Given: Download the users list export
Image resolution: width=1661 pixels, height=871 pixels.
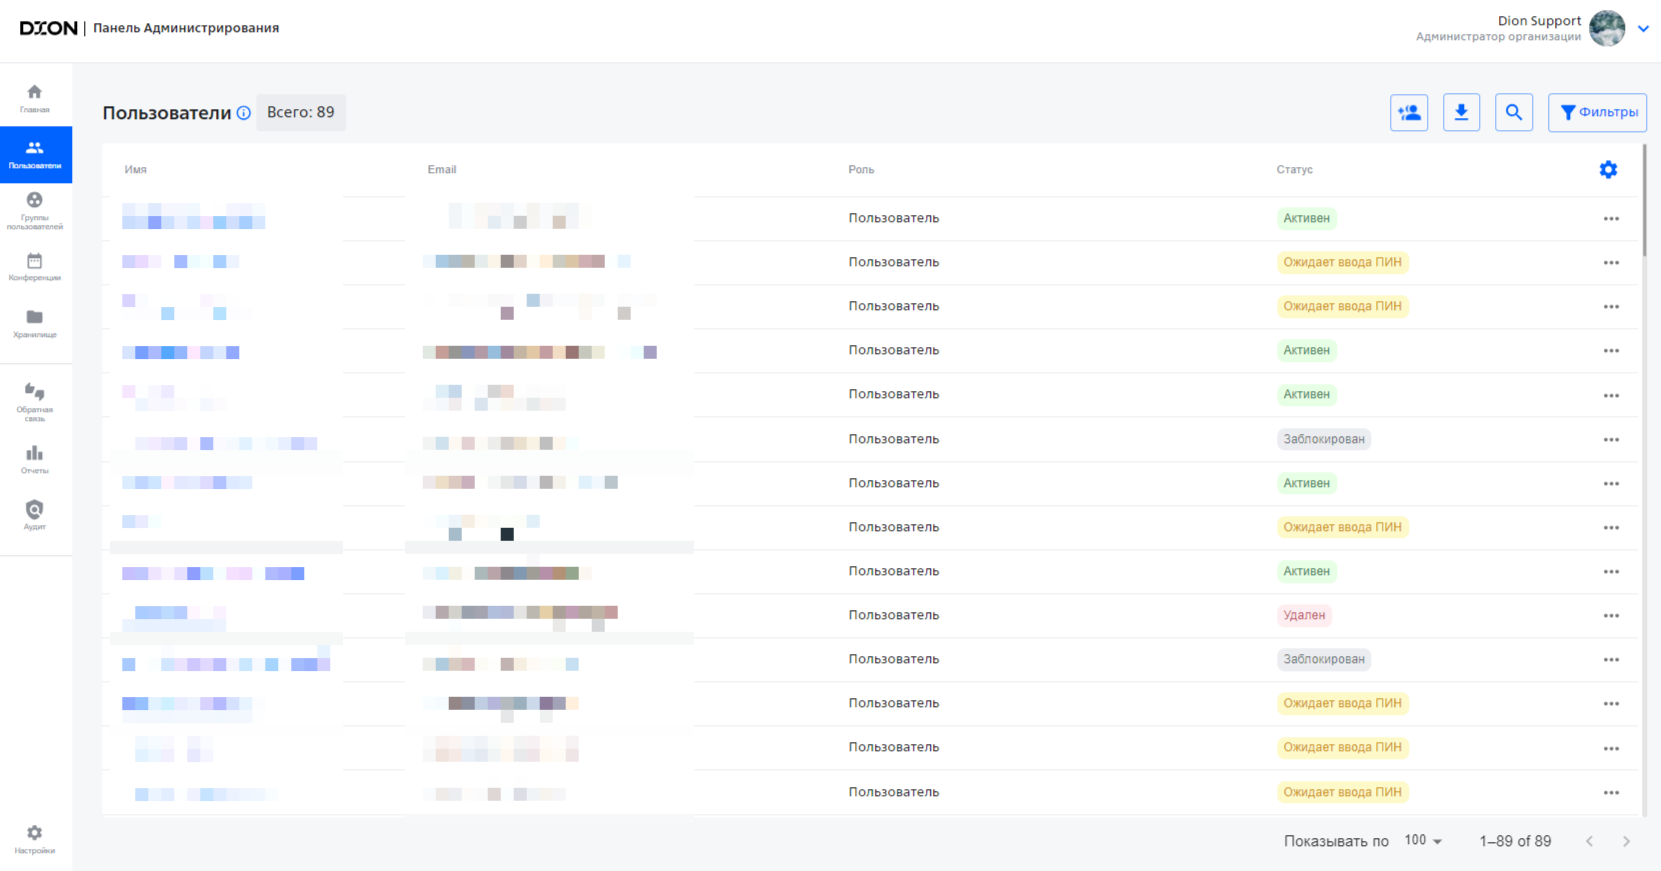Looking at the screenshot, I should coord(1461,113).
